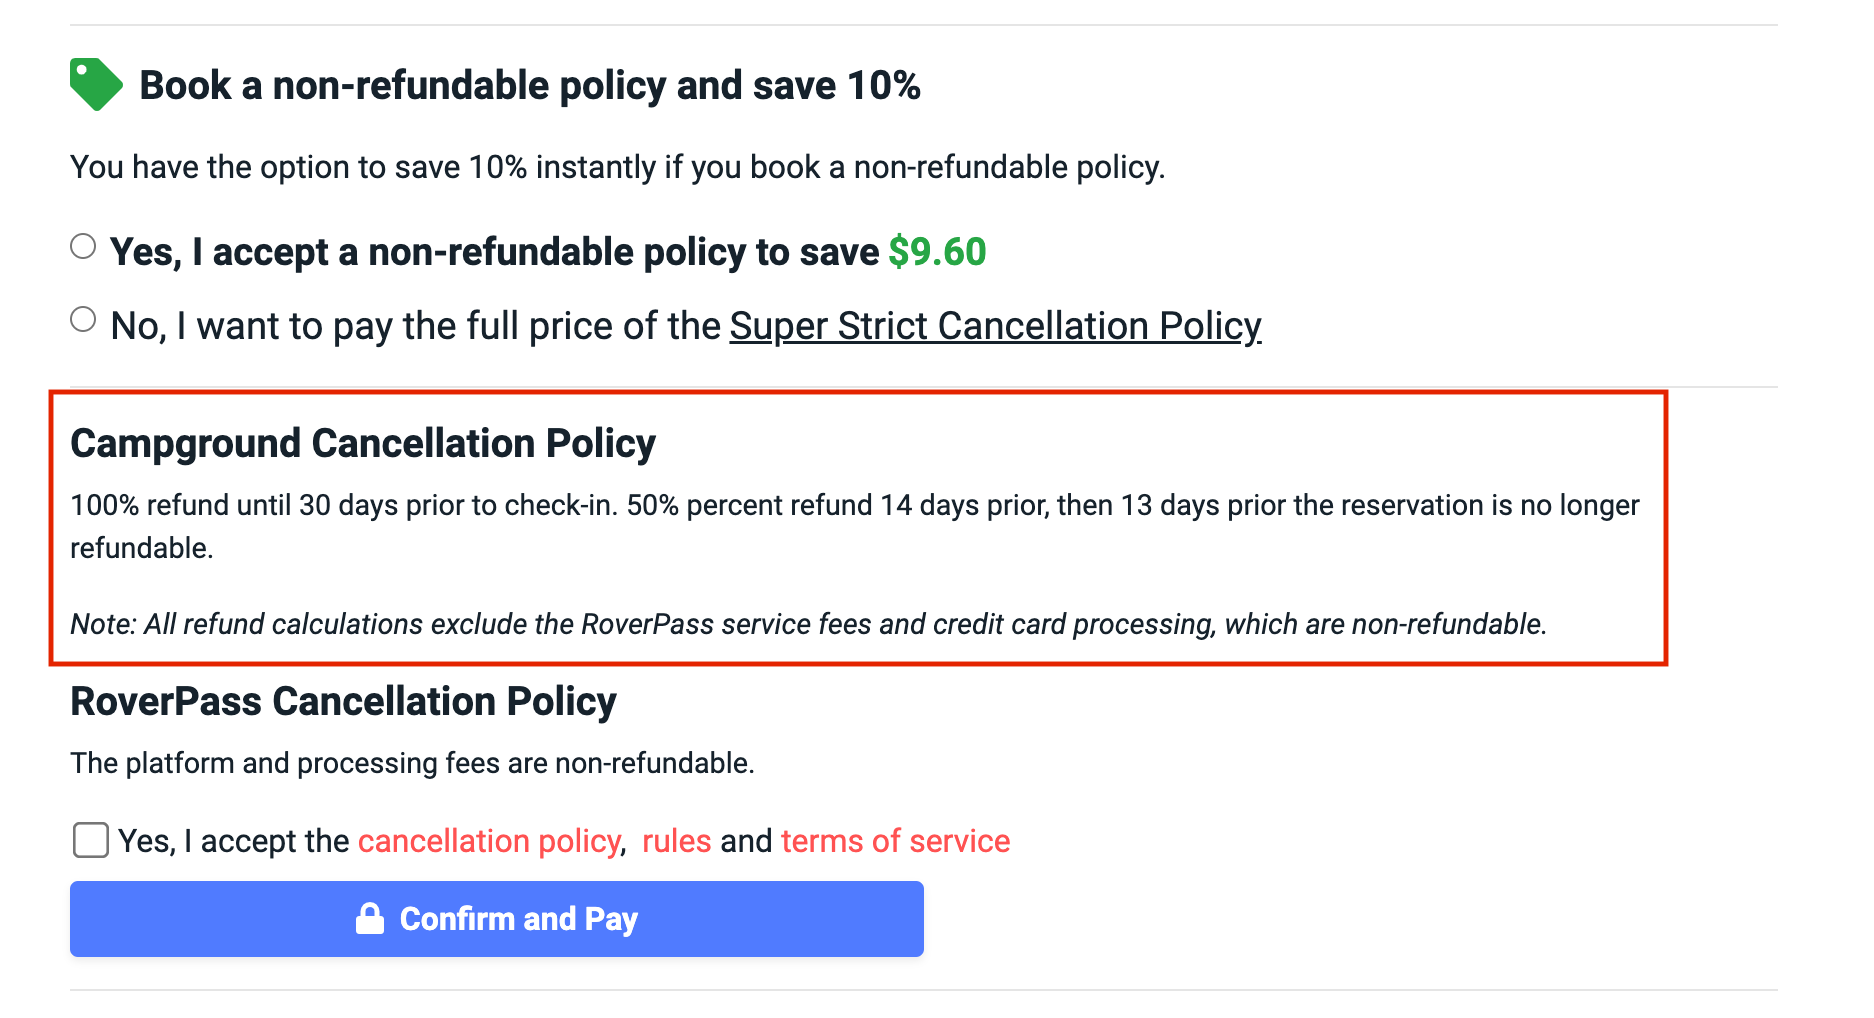Image resolution: width=1874 pixels, height=1018 pixels.
Task: Click the 'save 10% instantly' description text
Action: coord(618,167)
